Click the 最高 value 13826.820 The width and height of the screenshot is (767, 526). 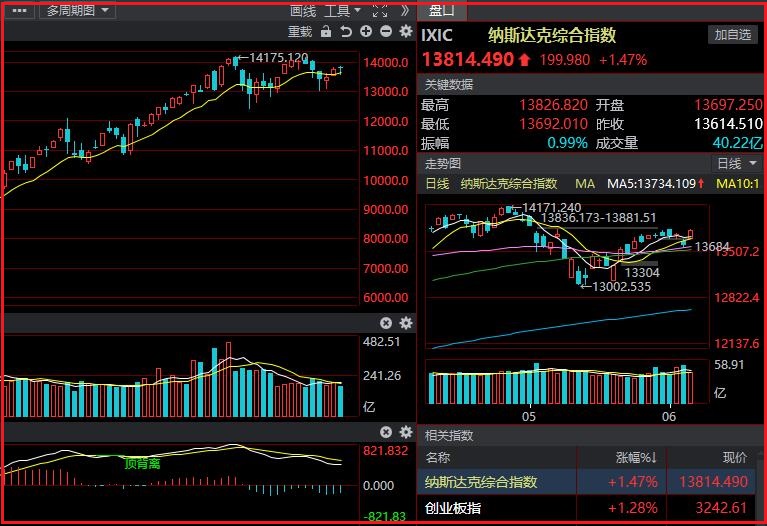[553, 105]
